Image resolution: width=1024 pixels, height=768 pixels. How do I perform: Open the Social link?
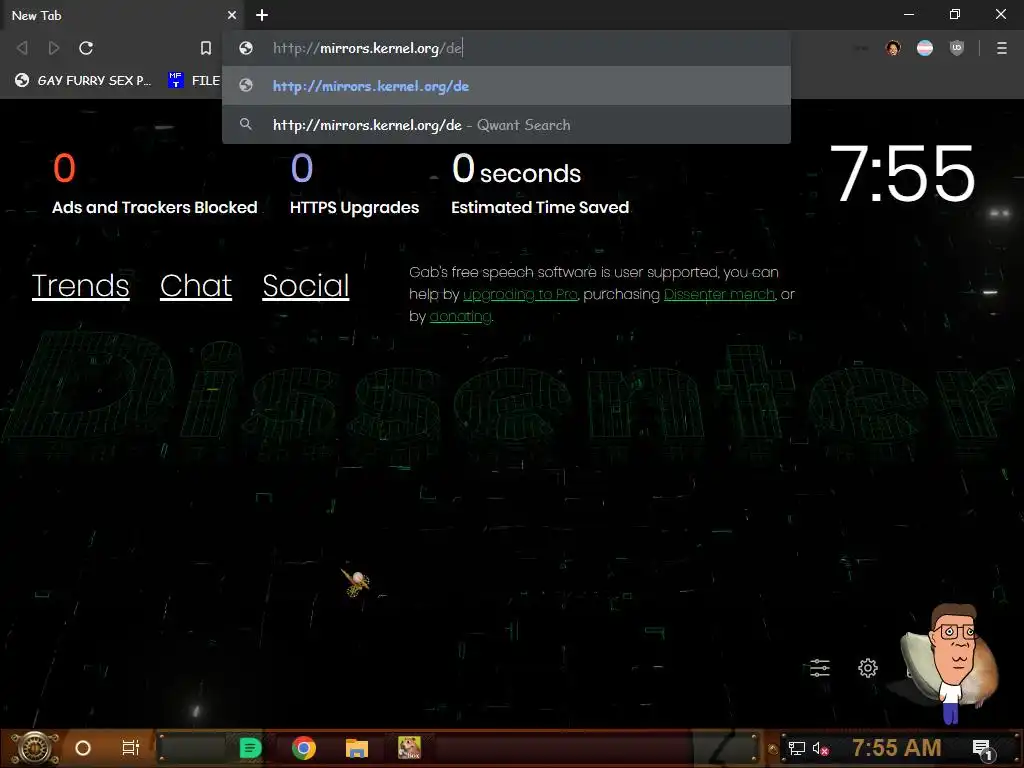click(306, 285)
